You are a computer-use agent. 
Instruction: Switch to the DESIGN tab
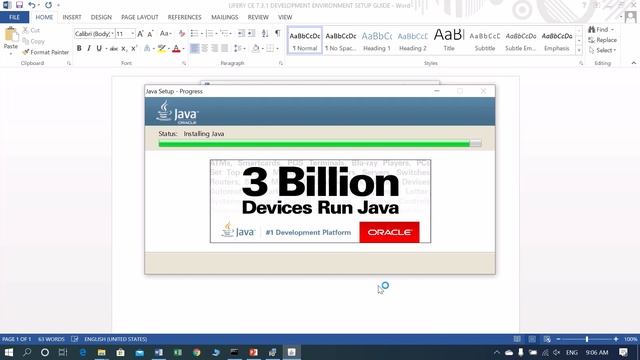(101, 17)
